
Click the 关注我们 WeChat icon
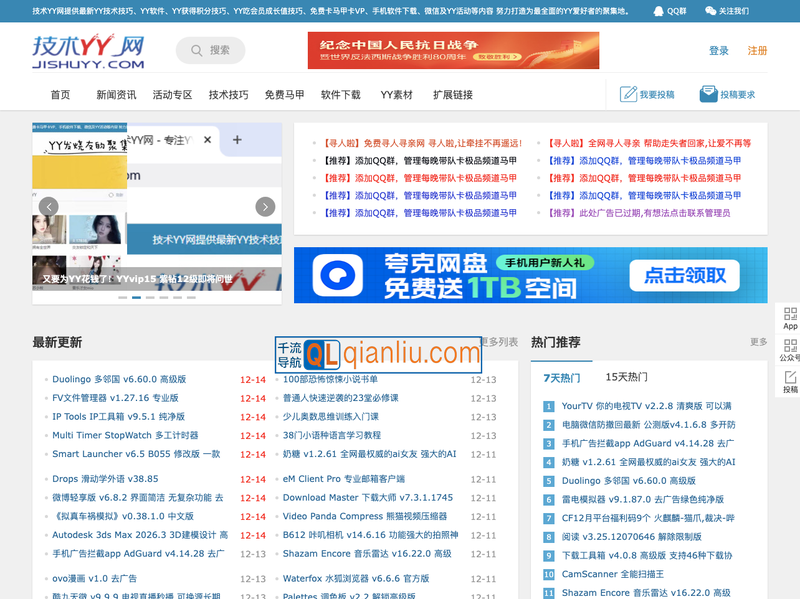click(x=710, y=11)
